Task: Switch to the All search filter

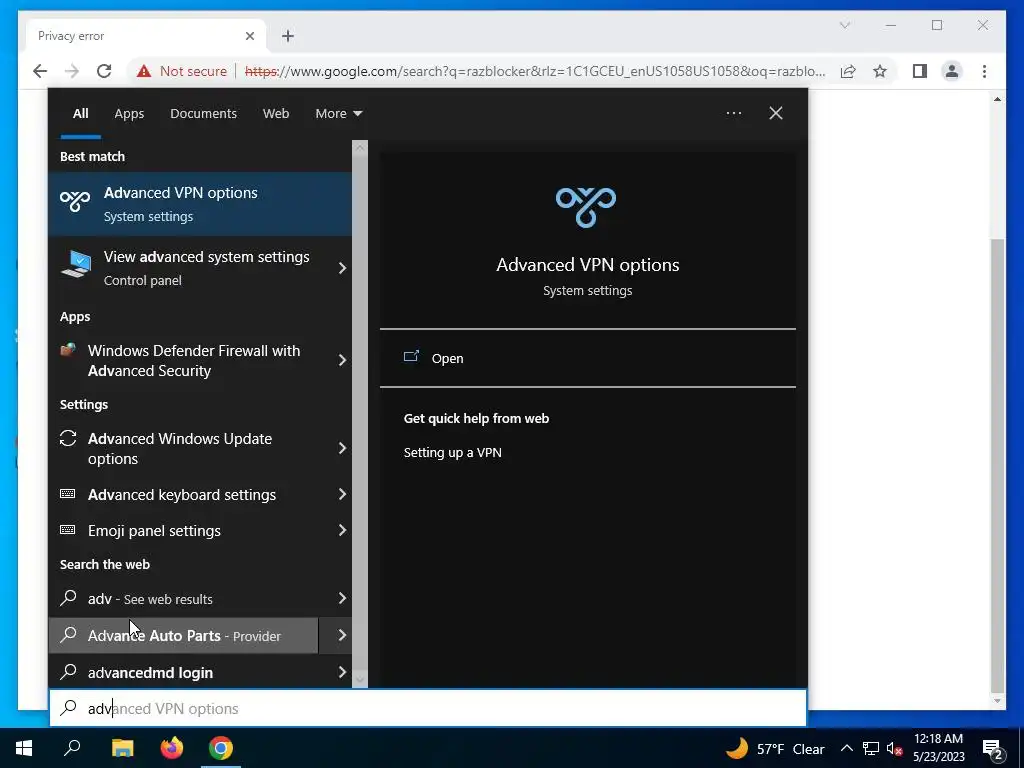Action: point(80,114)
